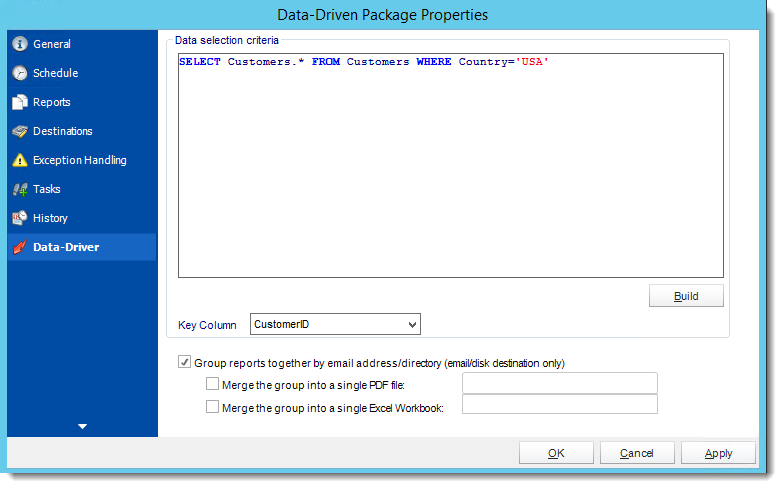Click the SELECT keyword in the query
782x488 pixels.
click(x=199, y=62)
